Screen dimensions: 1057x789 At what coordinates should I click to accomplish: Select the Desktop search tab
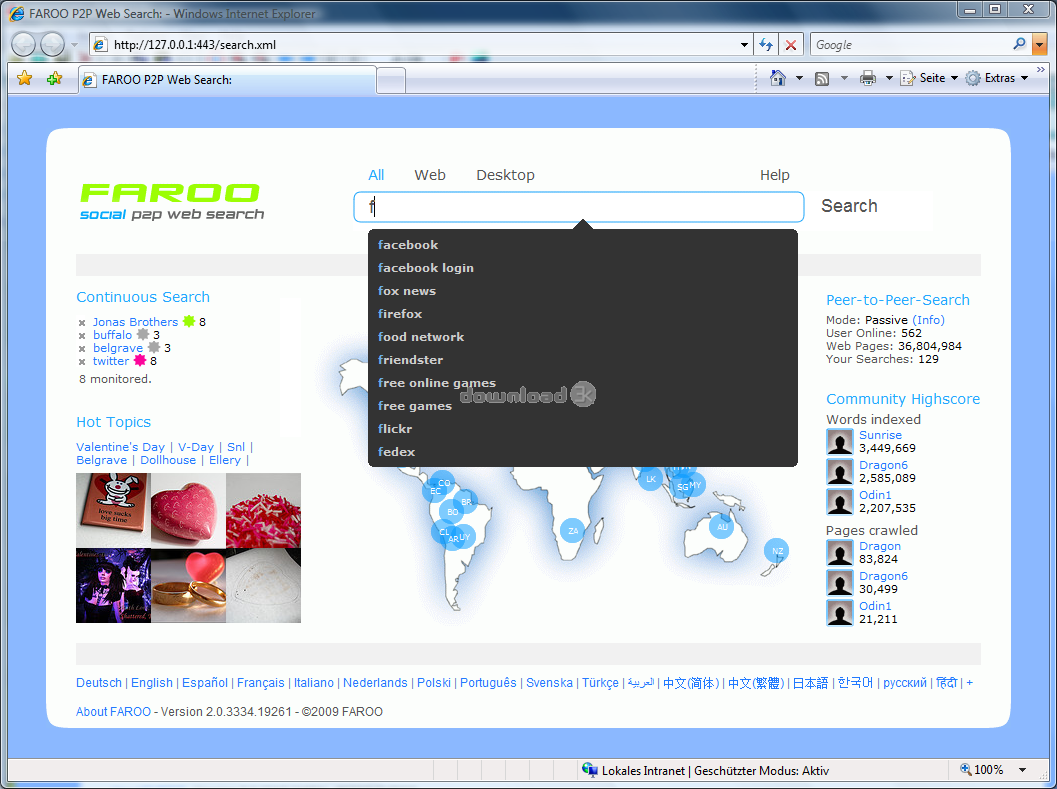tap(506, 175)
